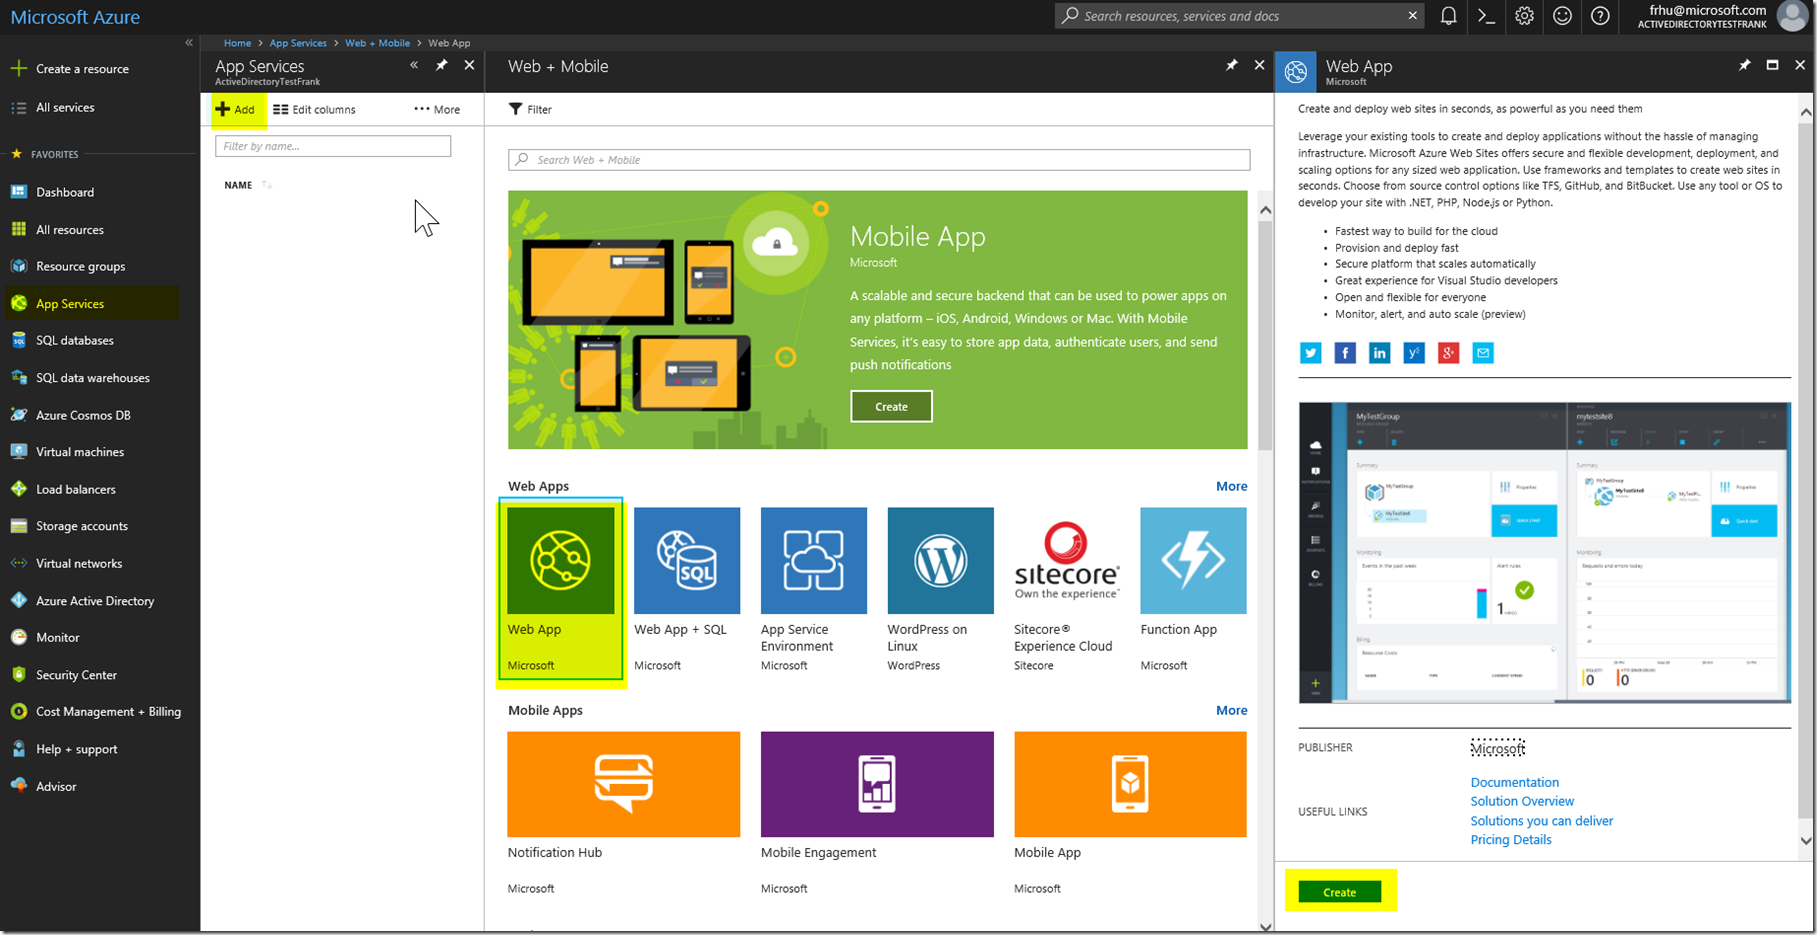Open Dashboard from favorites
Viewport: 1817px width, 935px height.
point(52,192)
